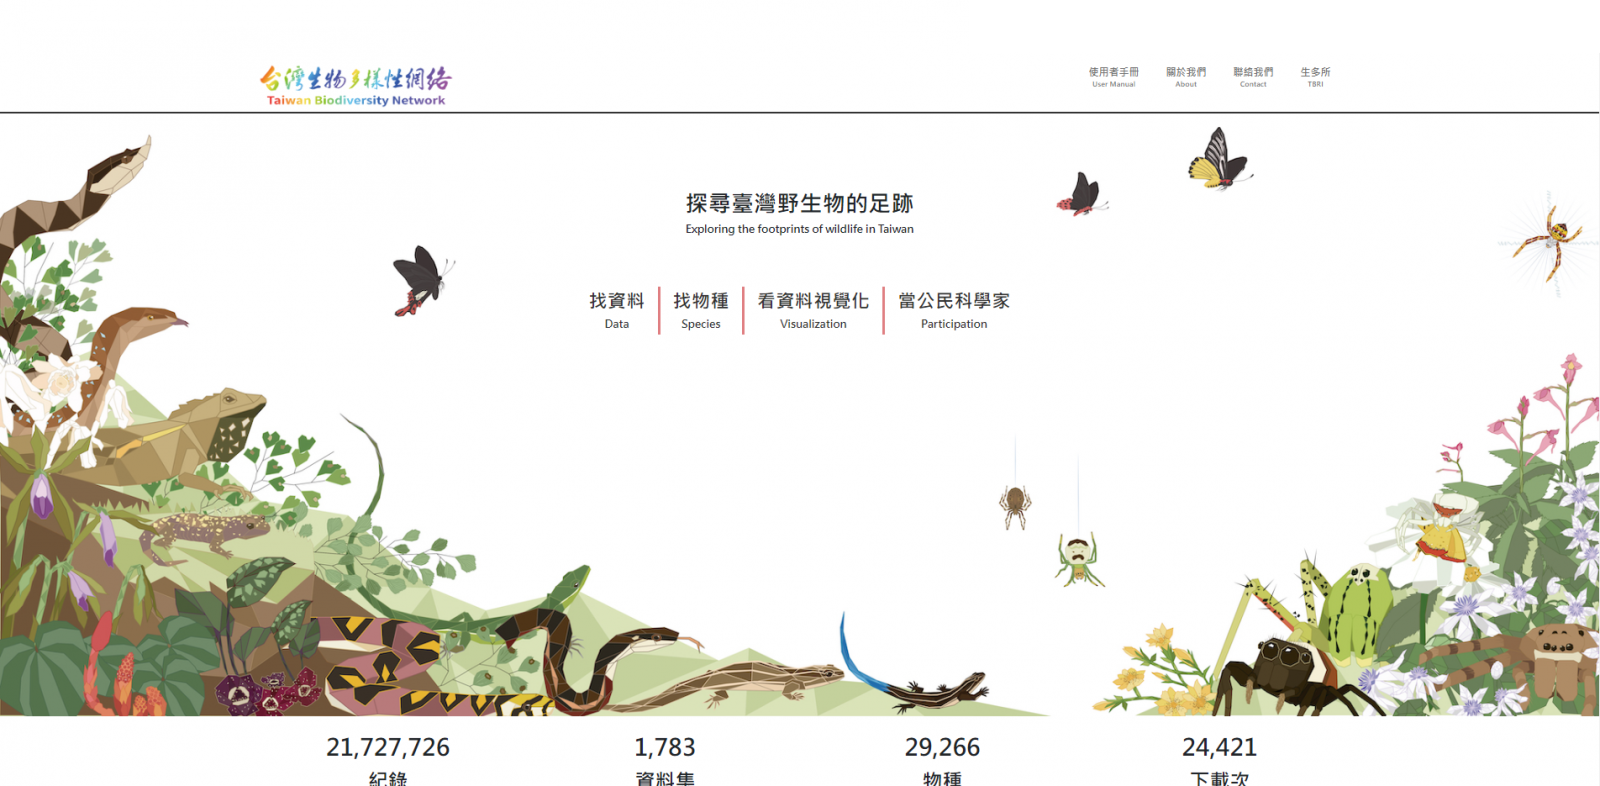Click the heading 探尋臺灣野生物的足跡
The height and width of the screenshot is (786, 1600).
[800, 204]
